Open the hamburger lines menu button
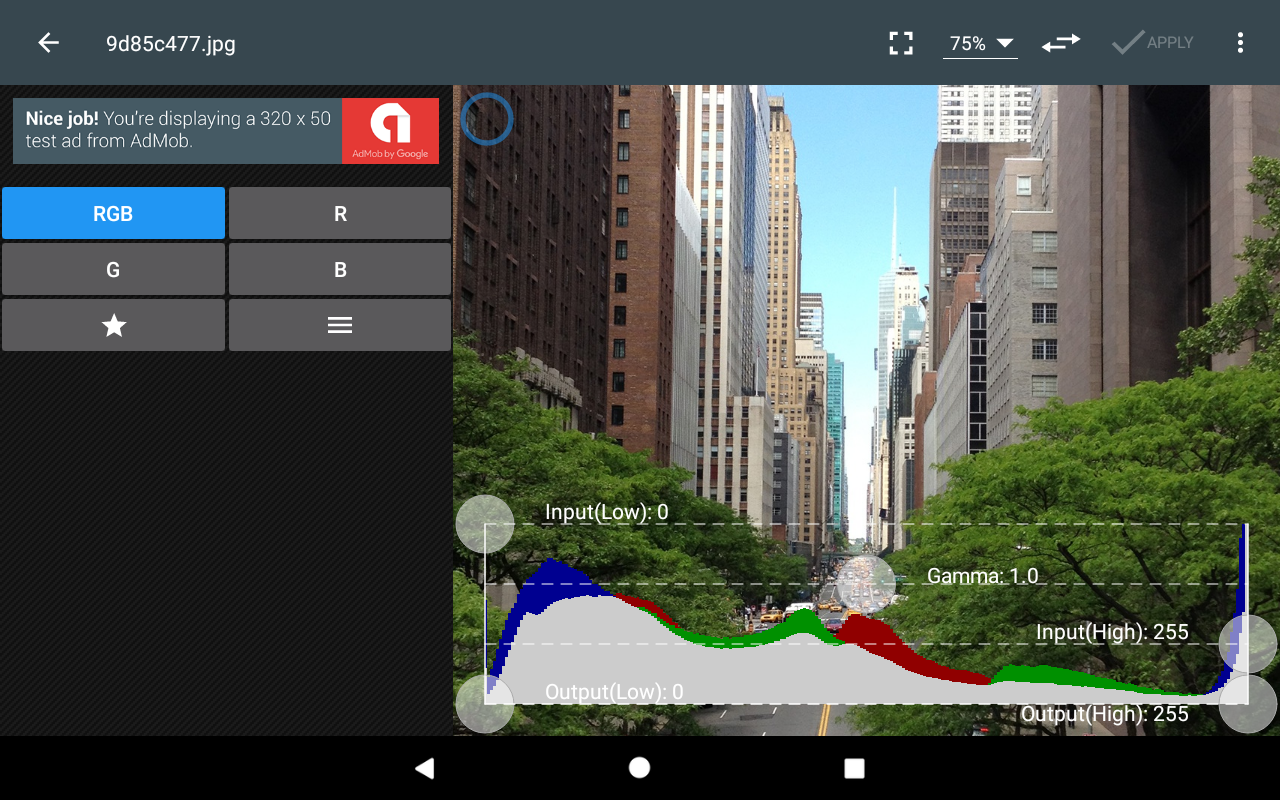Viewport: 1280px width, 800px height. click(340, 325)
